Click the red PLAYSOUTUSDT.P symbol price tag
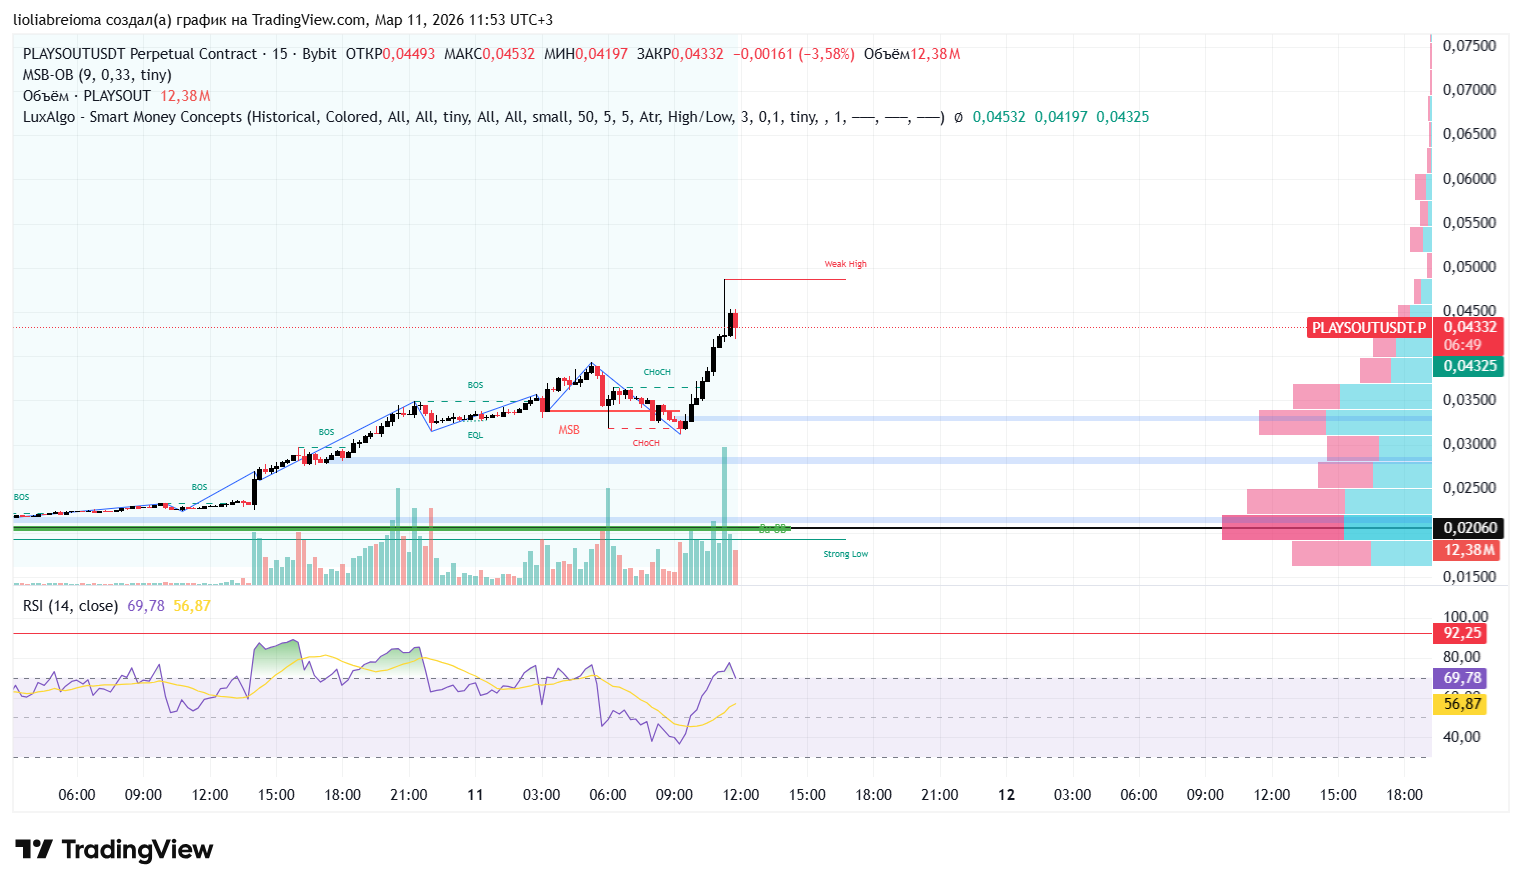 point(1369,328)
